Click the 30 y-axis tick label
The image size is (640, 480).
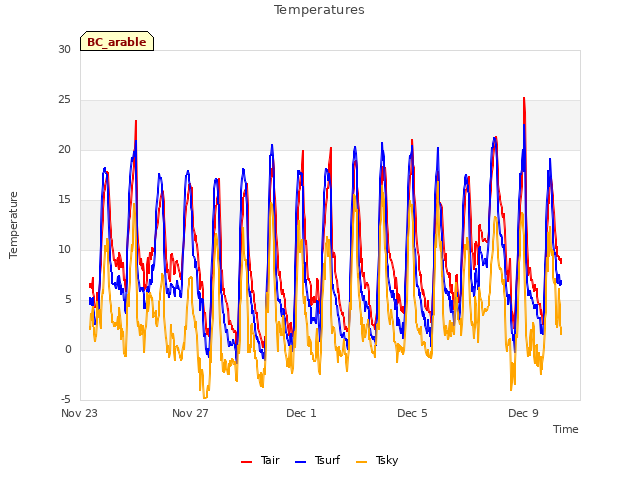[x=64, y=49]
